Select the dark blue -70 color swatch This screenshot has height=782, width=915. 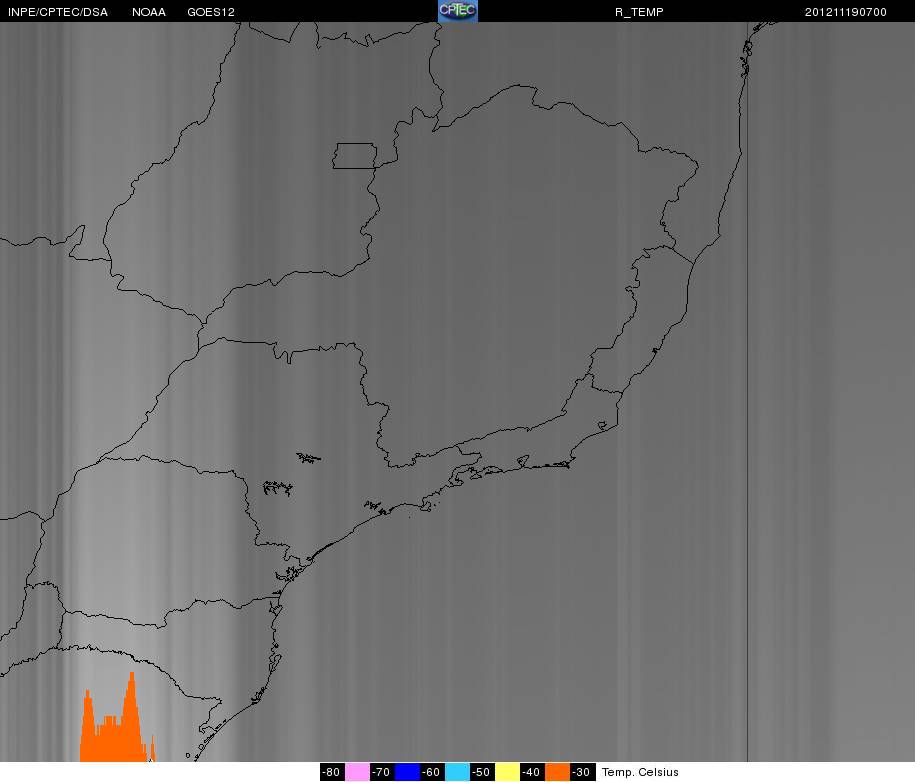tap(407, 772)
